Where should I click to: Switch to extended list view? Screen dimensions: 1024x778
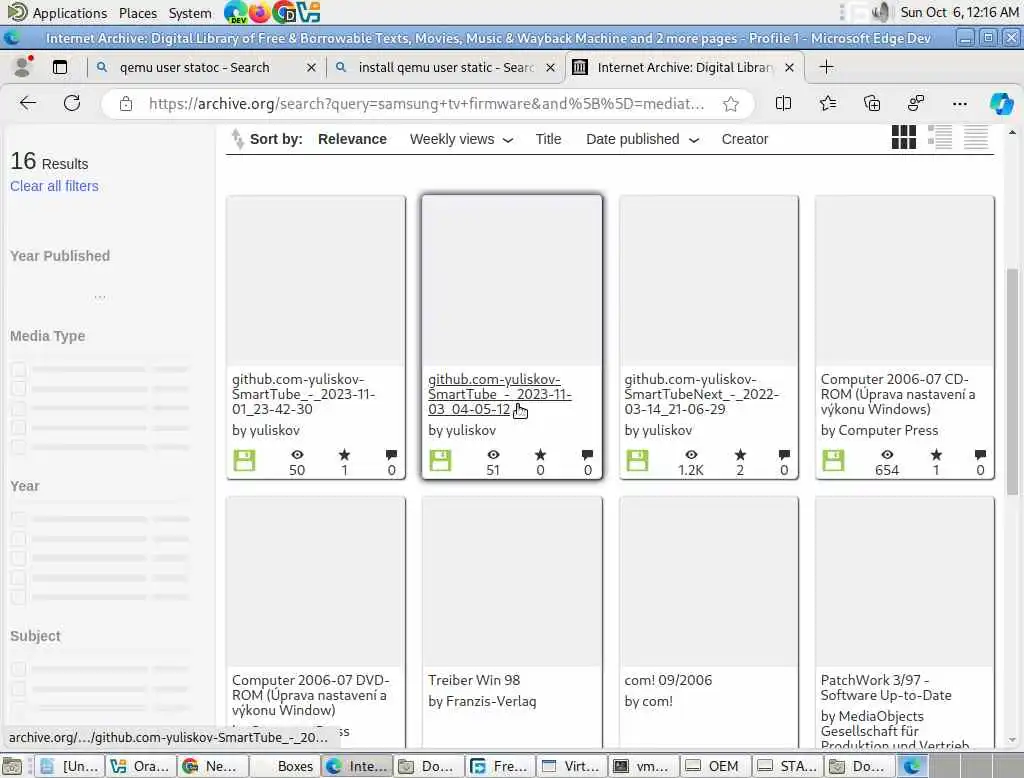pyautogui.click(x=940, y=137)
